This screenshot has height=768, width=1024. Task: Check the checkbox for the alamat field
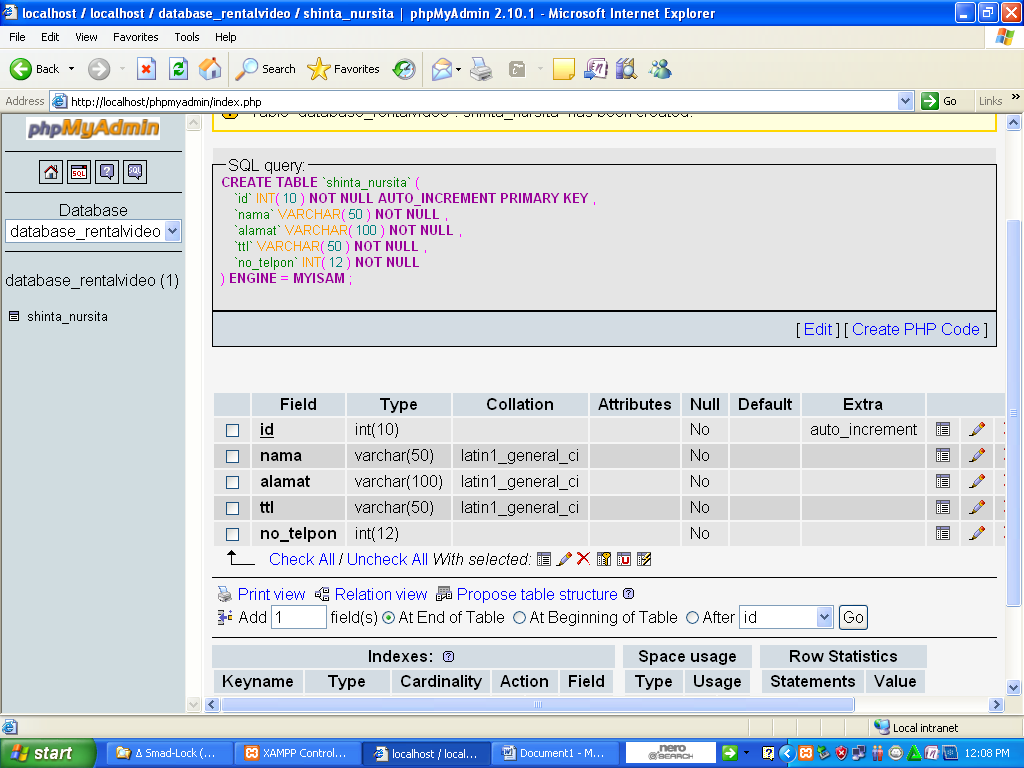coord(233,482)
